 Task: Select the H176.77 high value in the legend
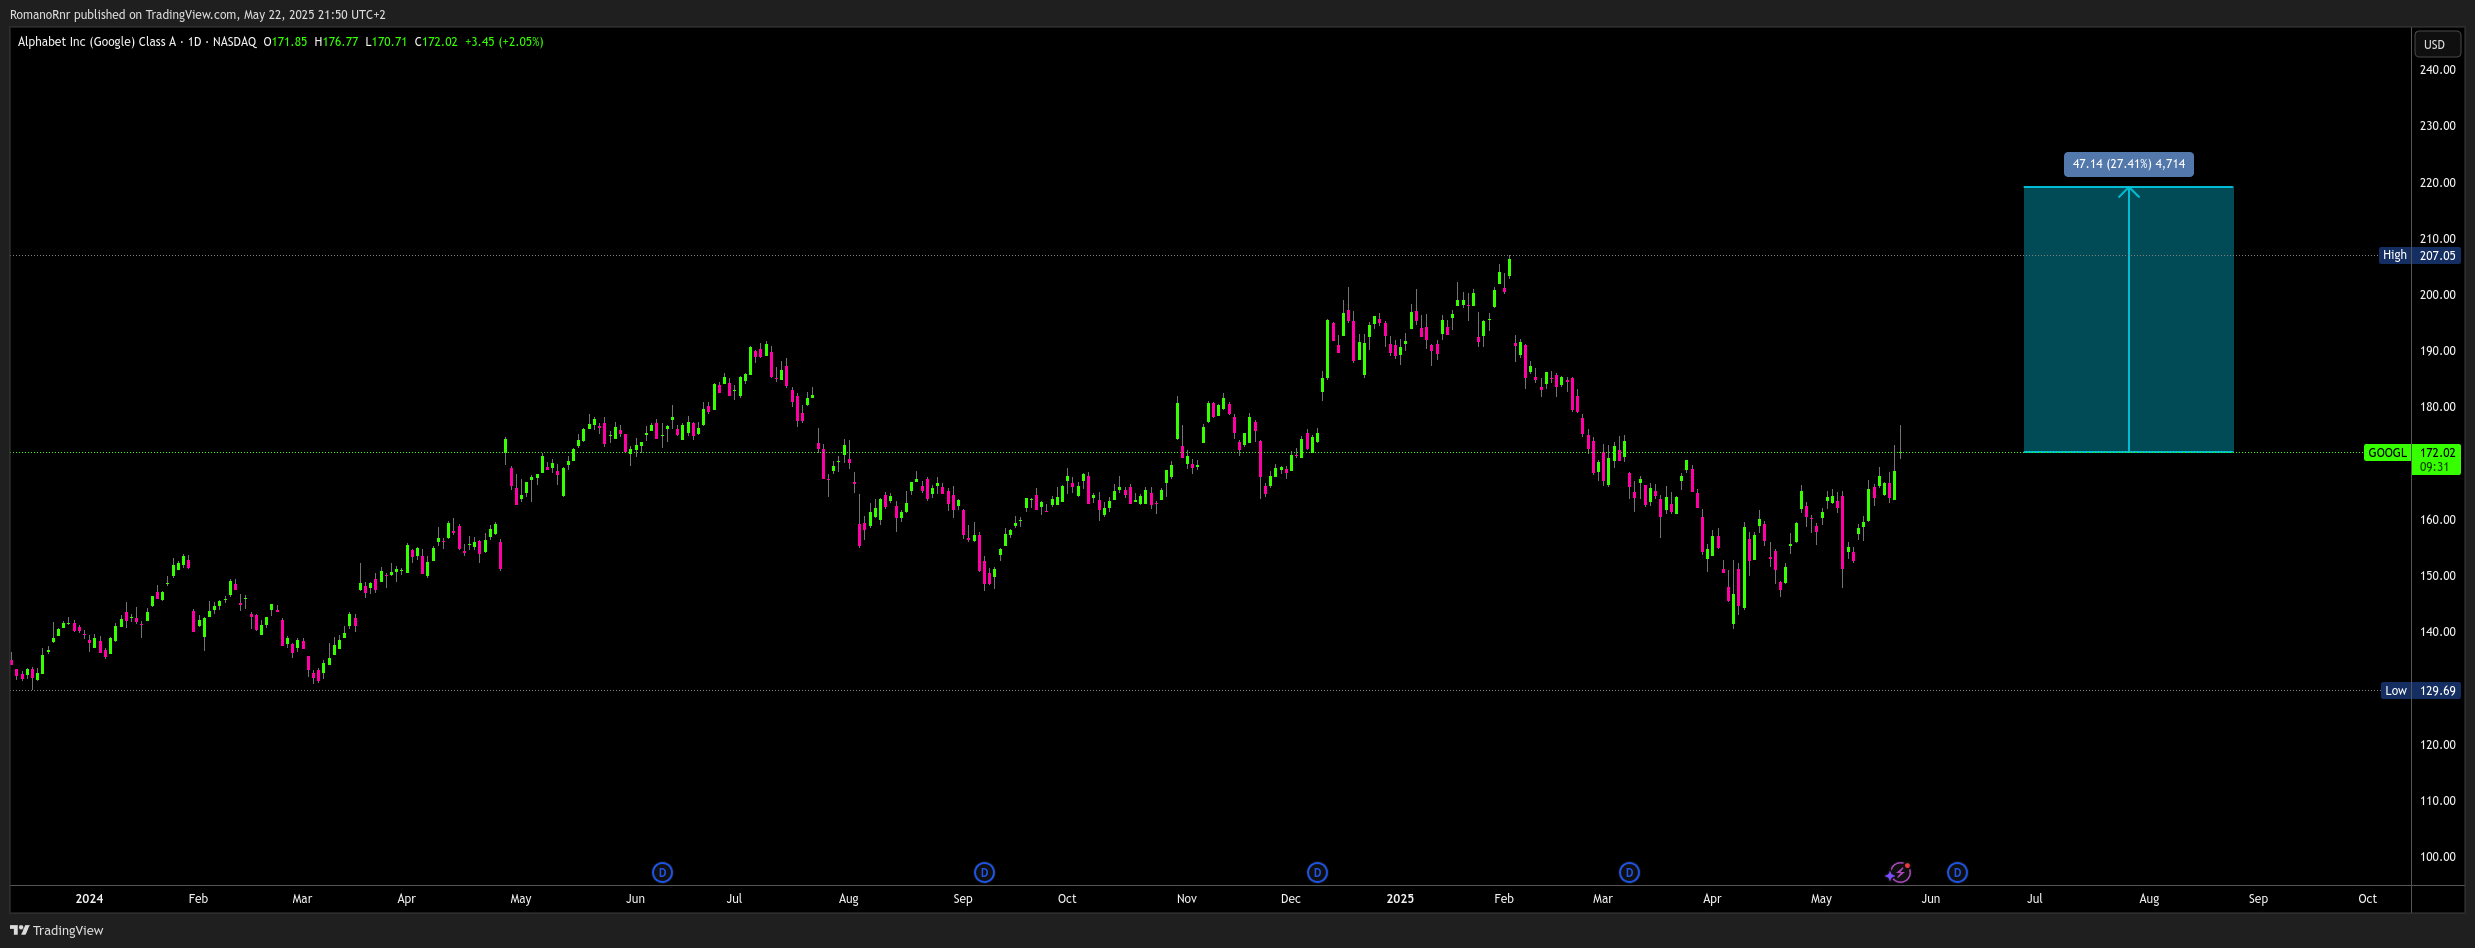[336, 42]
